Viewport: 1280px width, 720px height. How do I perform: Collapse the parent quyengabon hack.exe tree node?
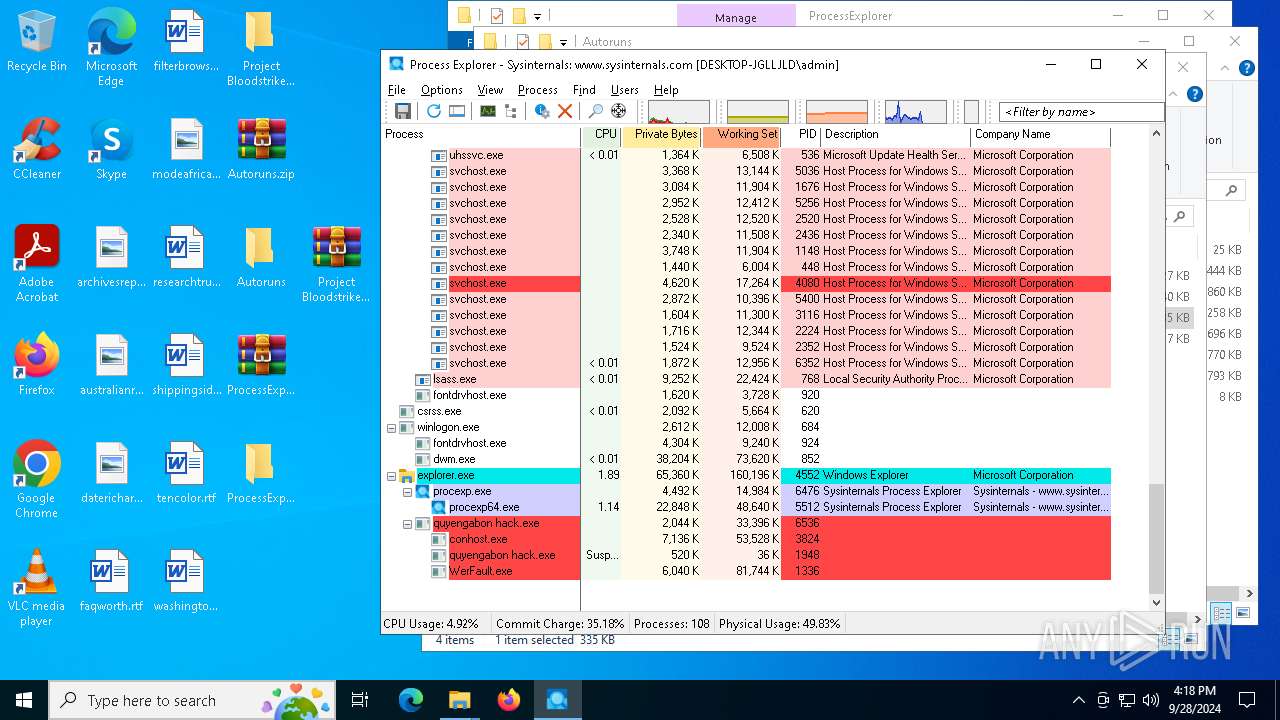(x=407, y=523)
